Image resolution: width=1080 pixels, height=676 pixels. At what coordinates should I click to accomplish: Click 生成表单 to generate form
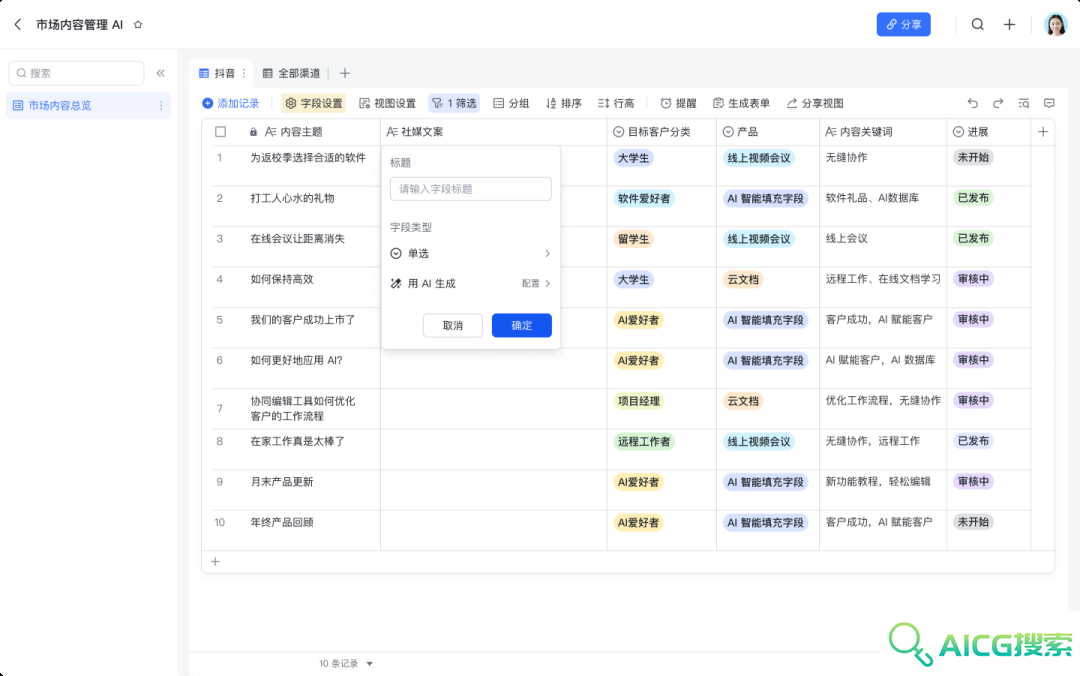click(x=741, y=103)
